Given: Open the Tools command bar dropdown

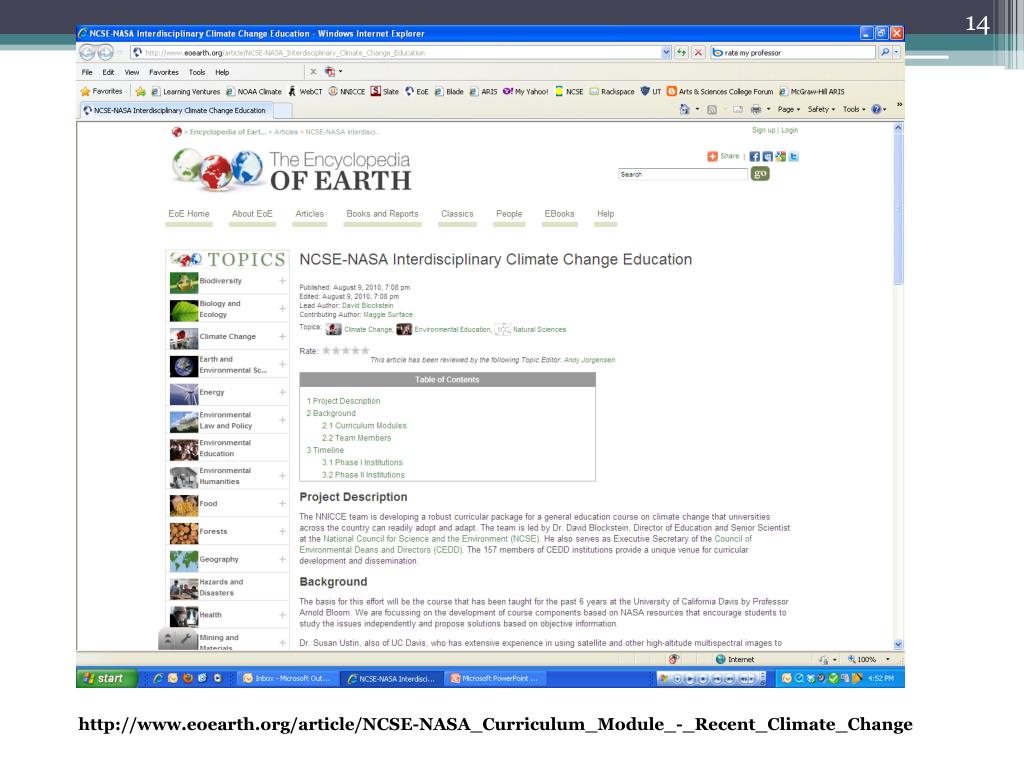Looking at the screenshot, I should [x=854, y=110].
